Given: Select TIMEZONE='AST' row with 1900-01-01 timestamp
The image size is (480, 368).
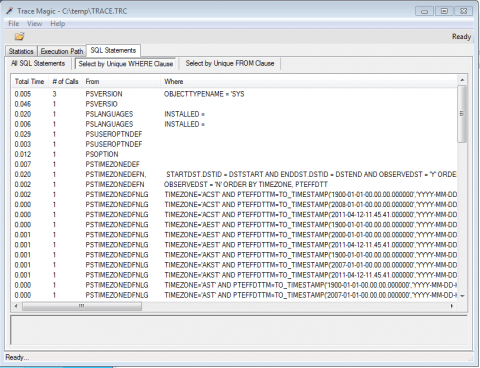Looking at the screenshot, I should [x=235, y=285].
